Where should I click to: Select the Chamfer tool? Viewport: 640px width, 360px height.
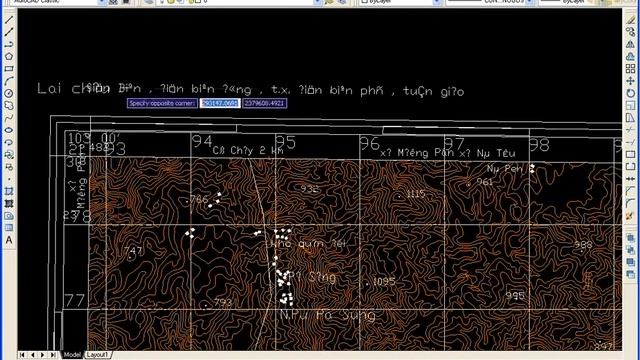coord(631,191)
